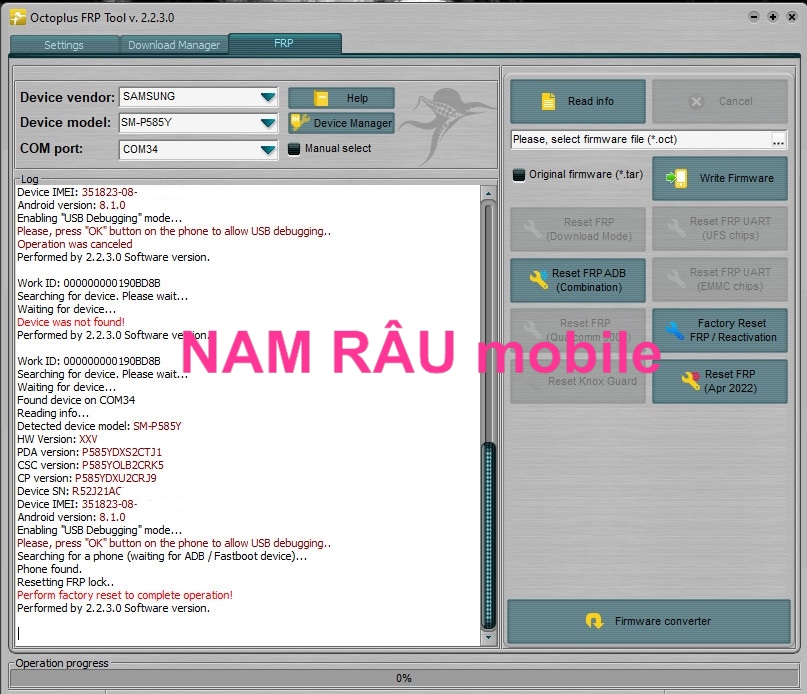Click the Firmware converter arrow icon
This screenshot has width=807, height=694.
pyautogui.click(x=594, y=621)
